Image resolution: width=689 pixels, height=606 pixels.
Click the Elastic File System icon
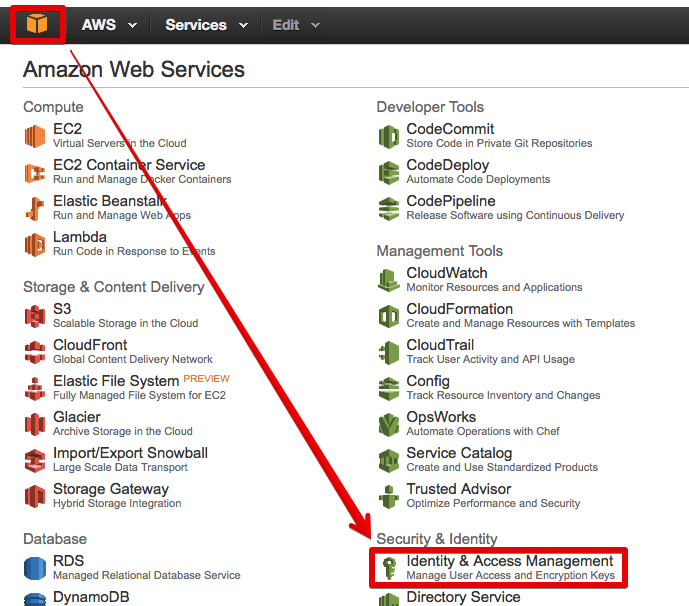click(35, 388)
